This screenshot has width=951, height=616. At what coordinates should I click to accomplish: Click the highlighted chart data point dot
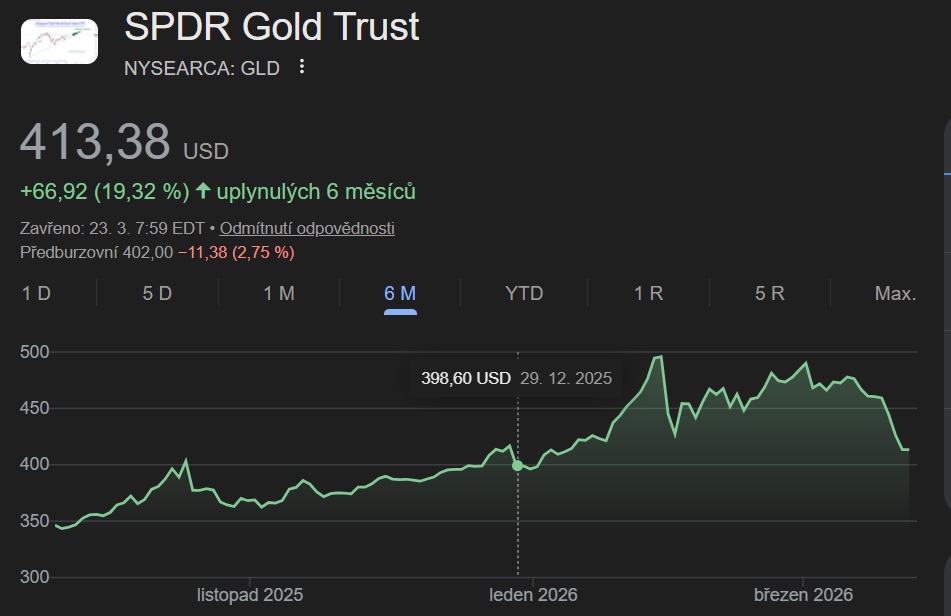click(x=517, y=465)
